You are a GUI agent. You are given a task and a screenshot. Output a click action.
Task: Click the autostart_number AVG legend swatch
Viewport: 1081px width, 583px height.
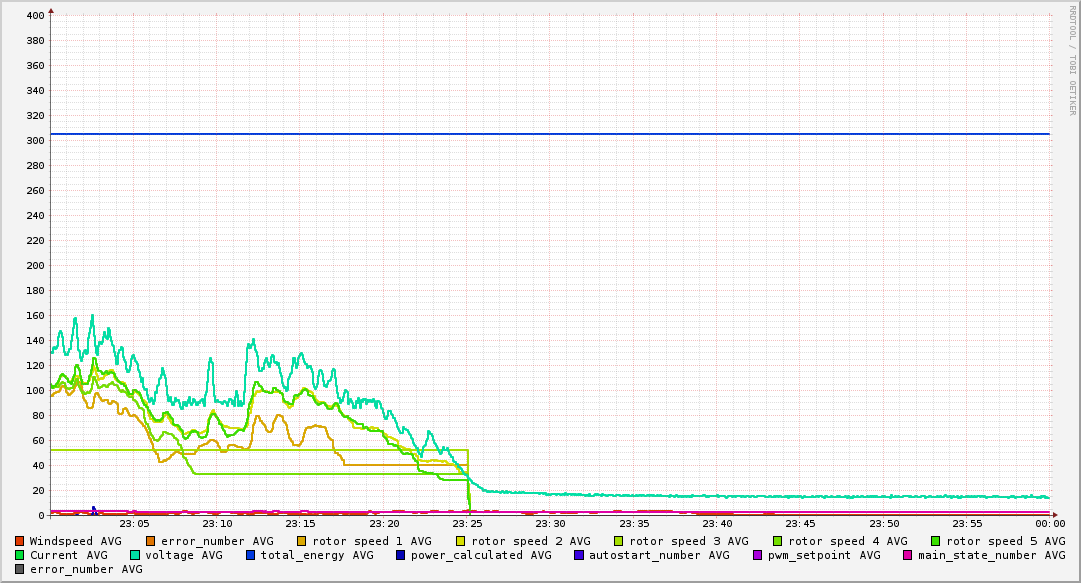pyautogui.click(x=578, y=555)
